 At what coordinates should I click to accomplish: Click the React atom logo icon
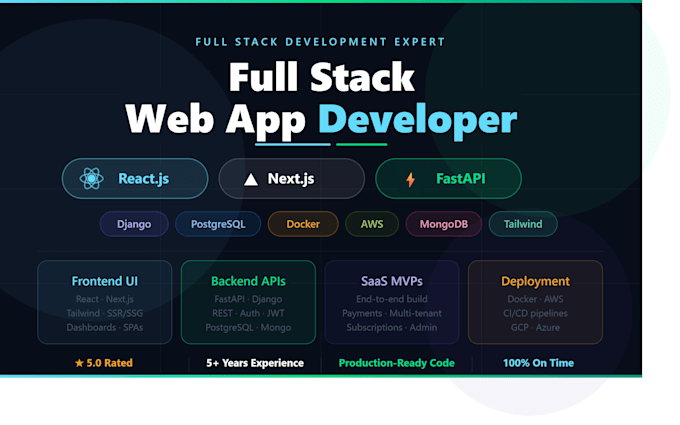[x=92, y=178]
